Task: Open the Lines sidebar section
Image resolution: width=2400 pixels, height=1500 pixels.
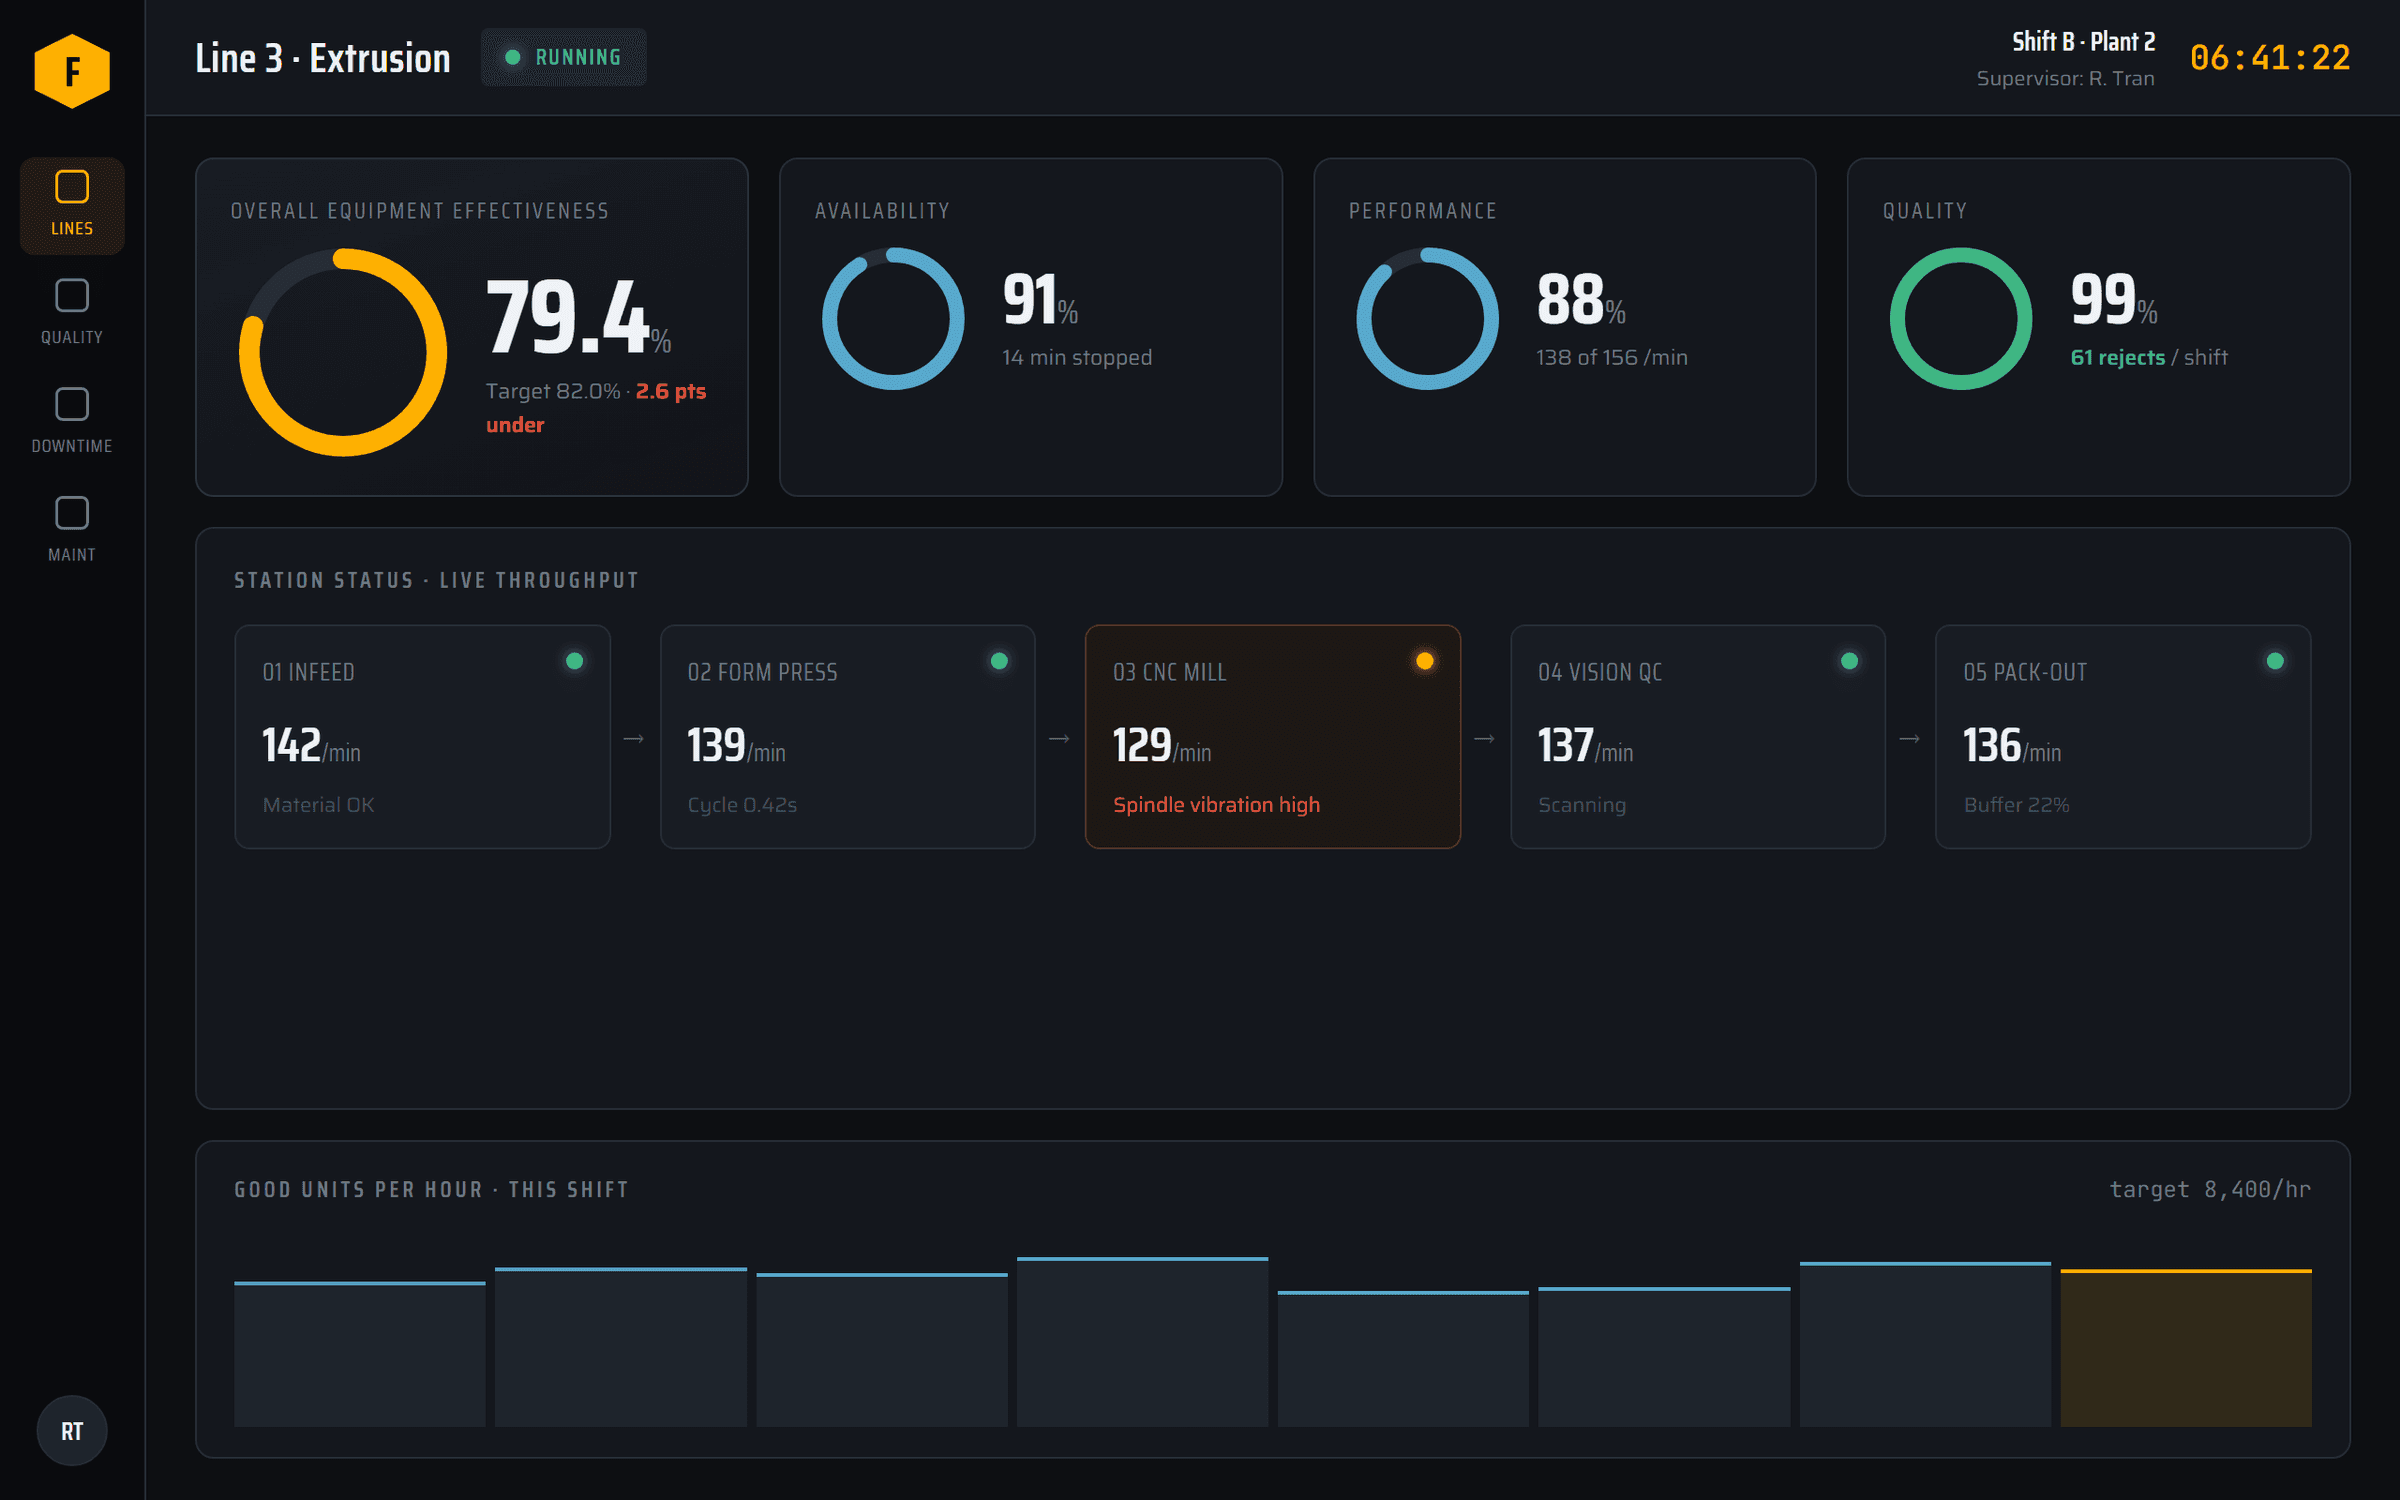Action: point(72,205)
